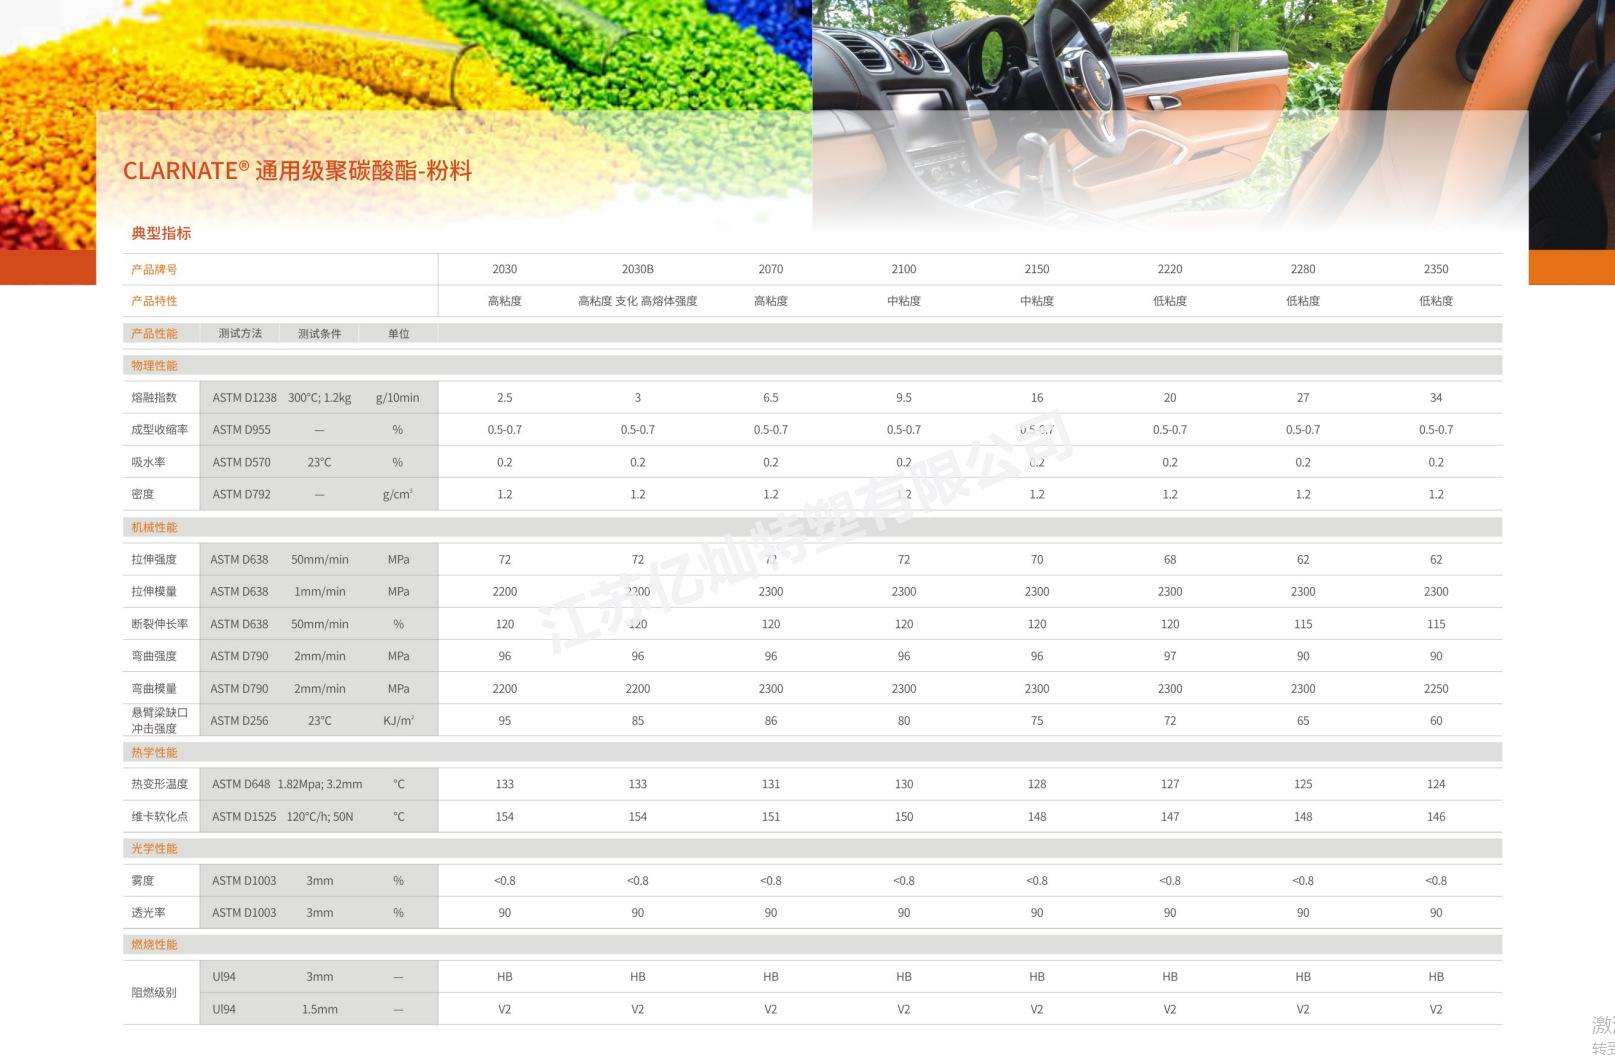Click the title "CLARNATE® 通用级聚碳酸酯-粉料"

297,170
